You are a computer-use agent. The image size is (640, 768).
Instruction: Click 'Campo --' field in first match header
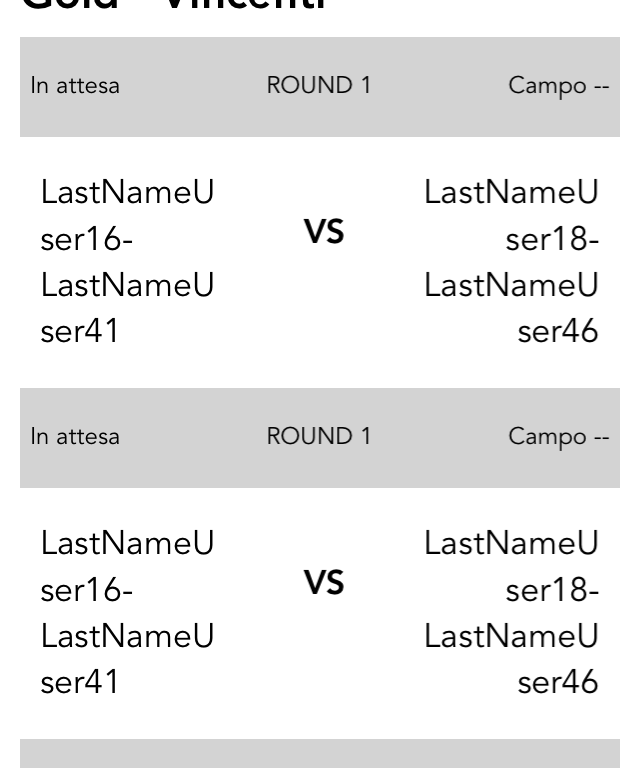click(559, 87)
